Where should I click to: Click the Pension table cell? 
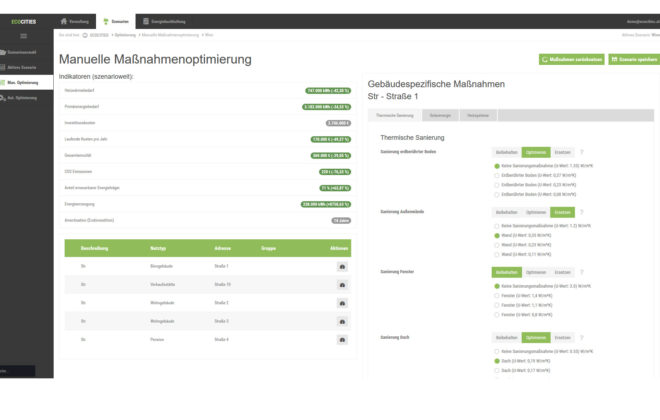157,340
